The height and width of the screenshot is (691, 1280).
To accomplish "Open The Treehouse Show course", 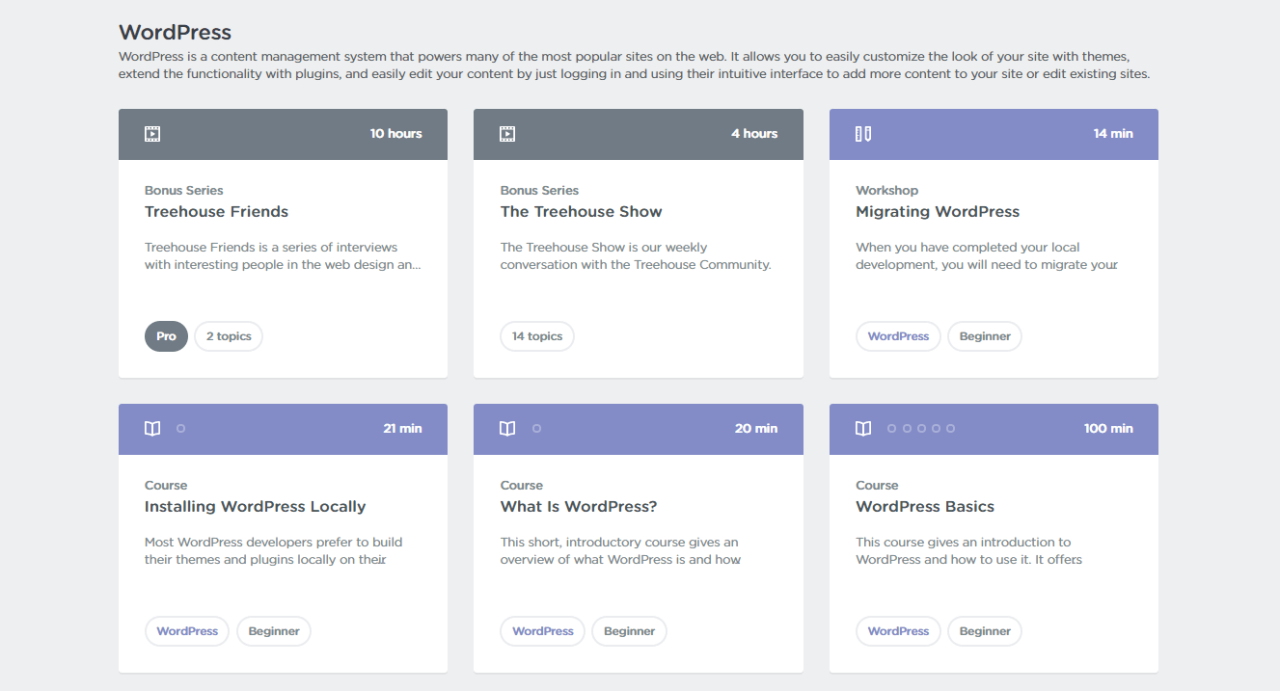I will pyautogui.click(x=581, y=211).
